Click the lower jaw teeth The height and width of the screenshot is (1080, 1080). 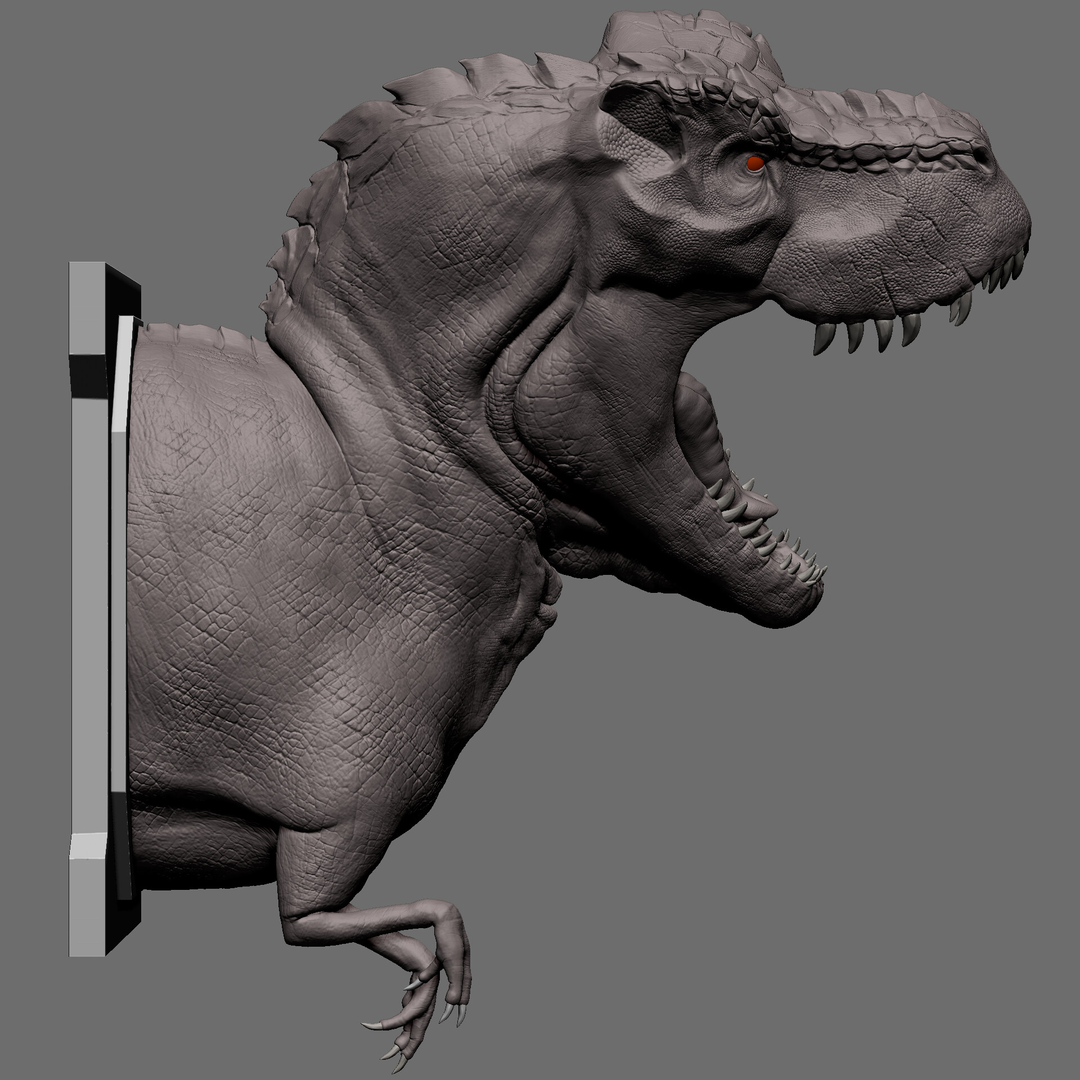point(765,523)
